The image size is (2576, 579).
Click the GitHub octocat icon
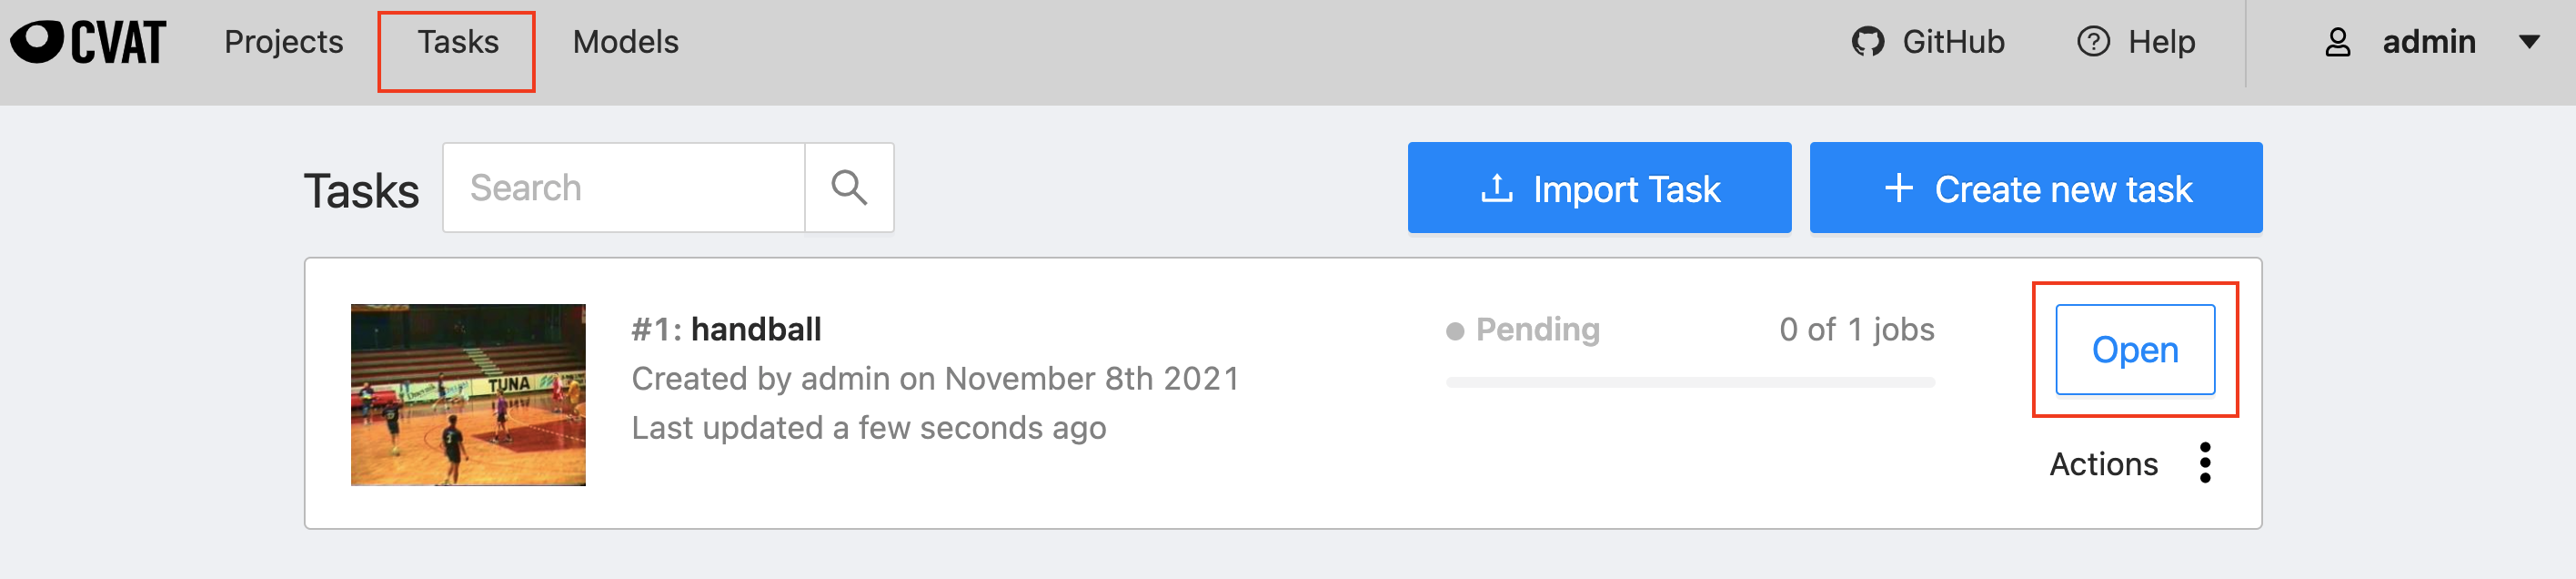[1867, 42]
